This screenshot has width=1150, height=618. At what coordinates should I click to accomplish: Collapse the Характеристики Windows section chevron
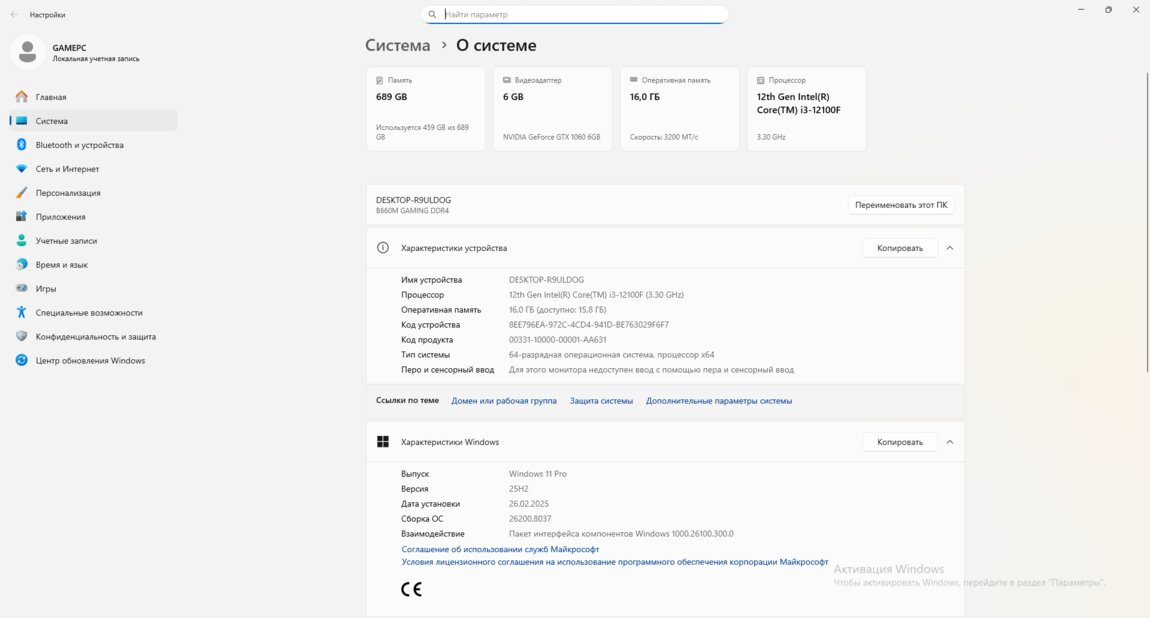949,442
